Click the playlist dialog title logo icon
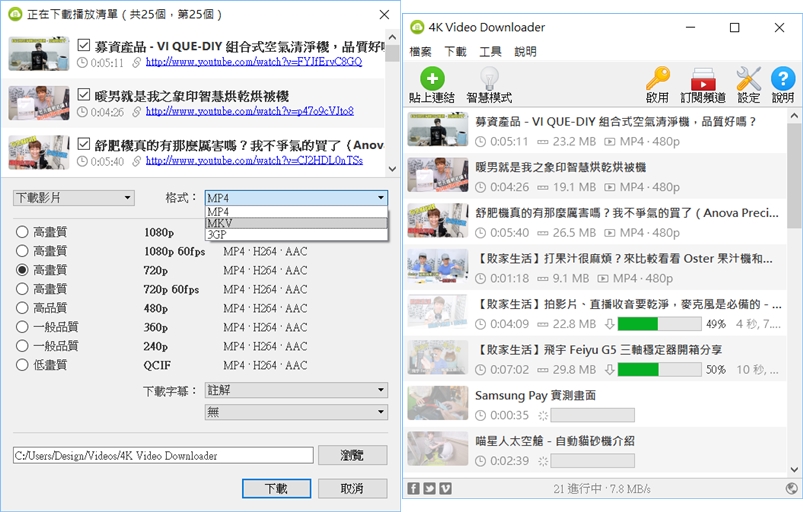Viewport: 803px width, 512px height. 15,14
